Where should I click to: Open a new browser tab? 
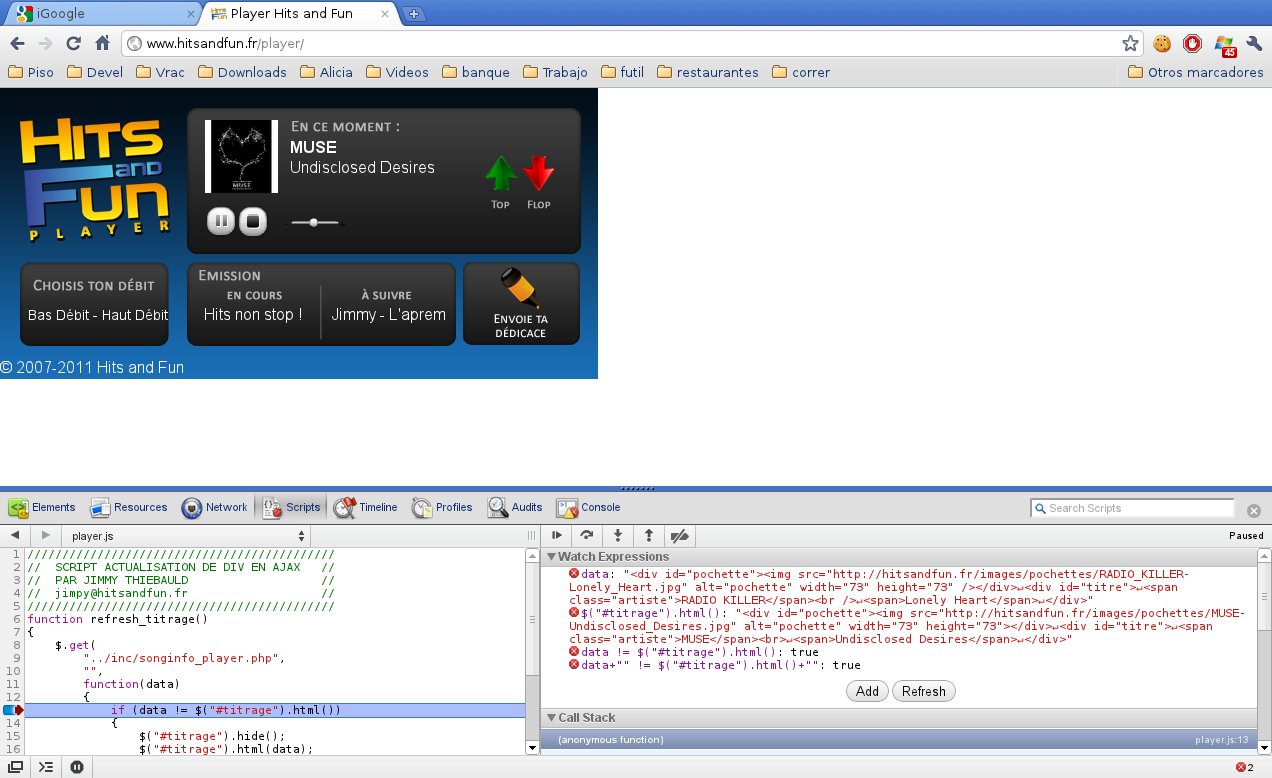[x=415, y=14]
